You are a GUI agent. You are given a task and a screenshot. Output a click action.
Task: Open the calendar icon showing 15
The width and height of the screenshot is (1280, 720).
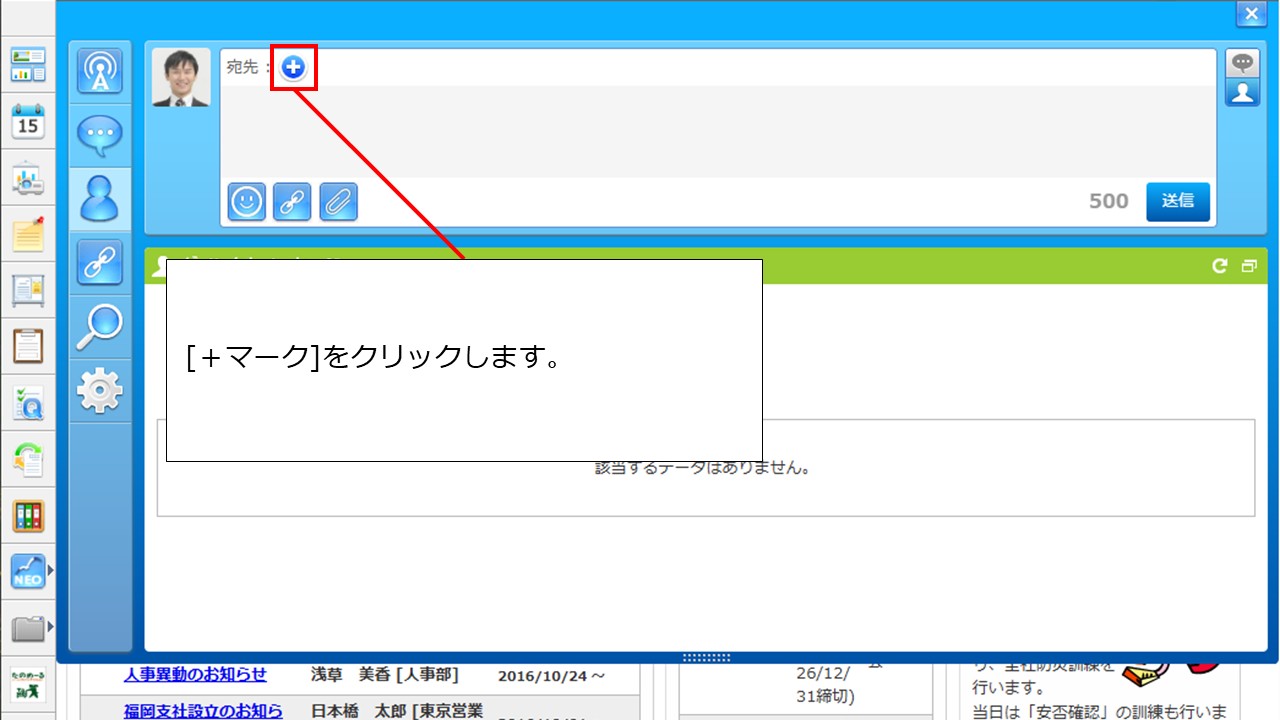[28, 122]
